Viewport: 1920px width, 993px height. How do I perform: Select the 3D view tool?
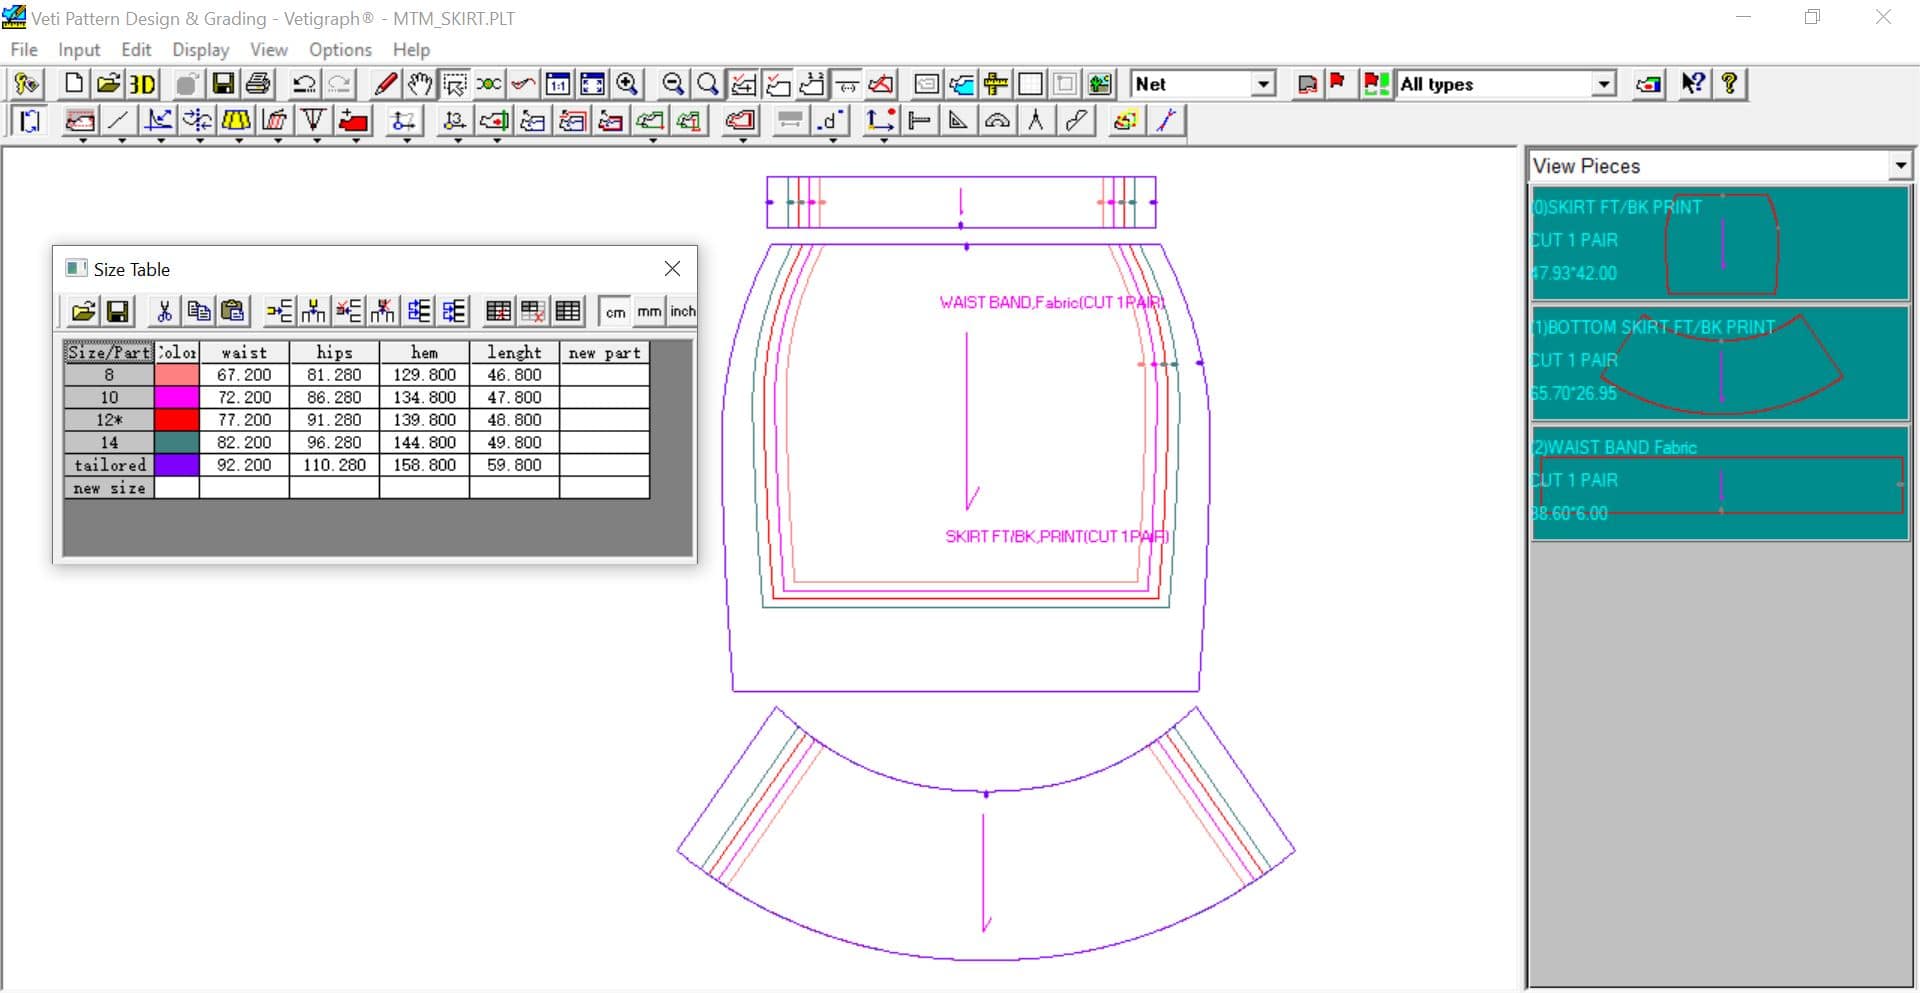coord(142,84)
